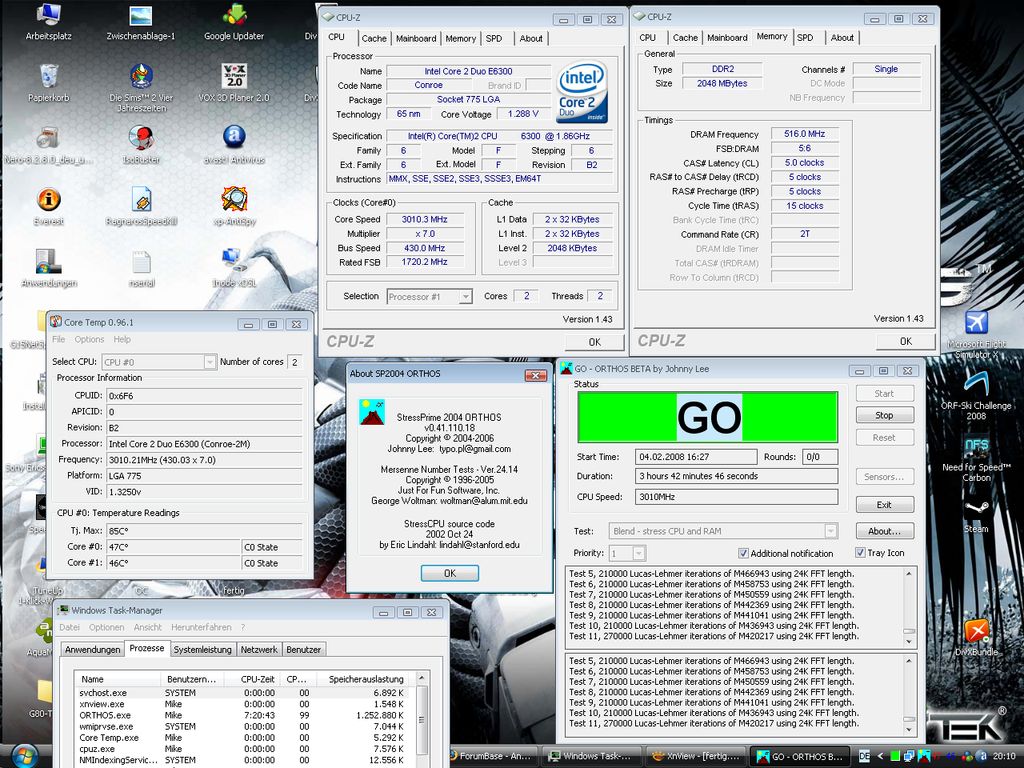The image size is (1024, 768).
Task: Select ORTHOS.exe process row
Action: (245, 716)
